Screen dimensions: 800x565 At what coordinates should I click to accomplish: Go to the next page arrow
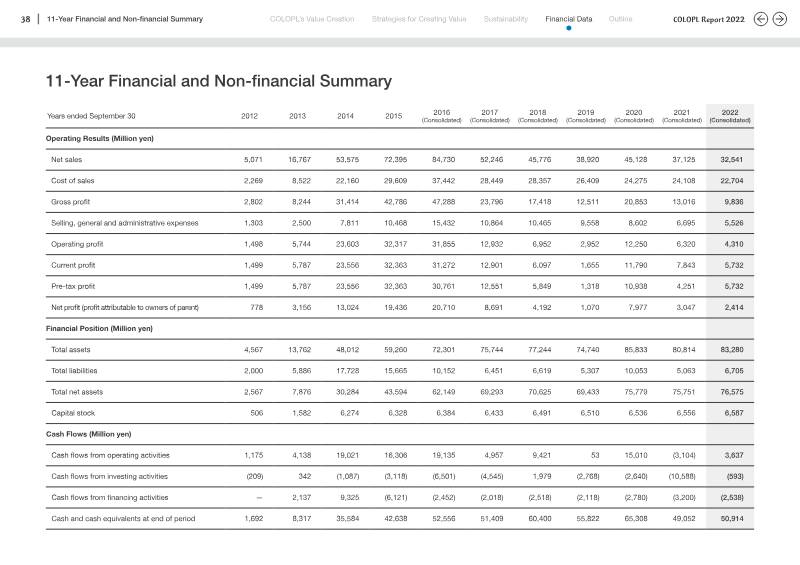(780, 19)
